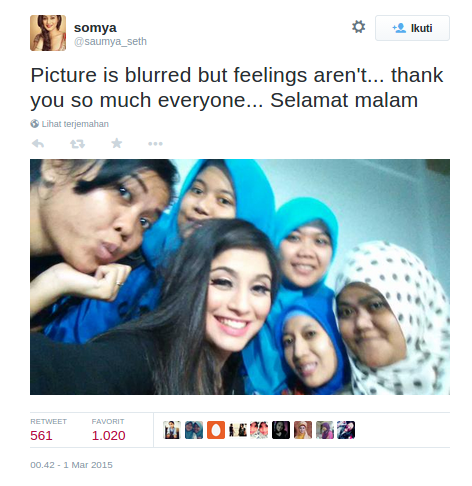Click the reply arrow icon
This screenshot has height=486, width=472.
click(x=38, y=144)
